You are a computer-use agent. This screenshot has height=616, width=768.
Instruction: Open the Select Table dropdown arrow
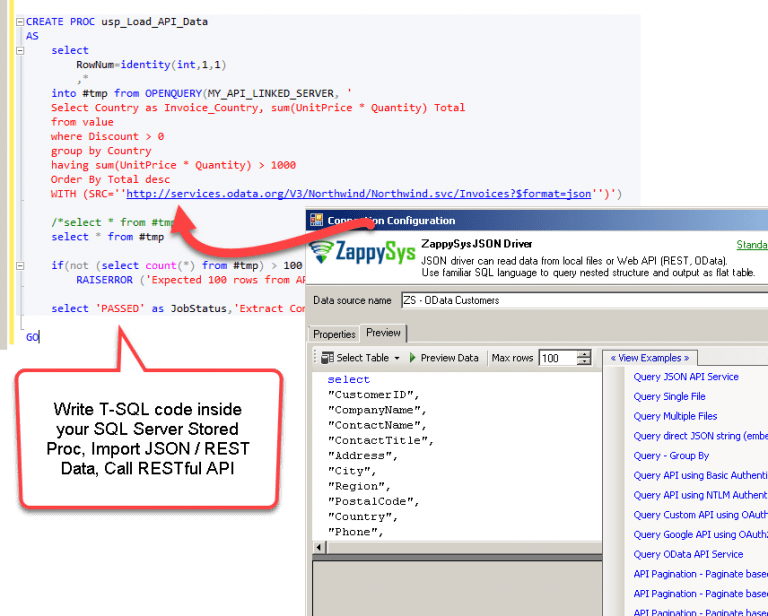[397, 358]
